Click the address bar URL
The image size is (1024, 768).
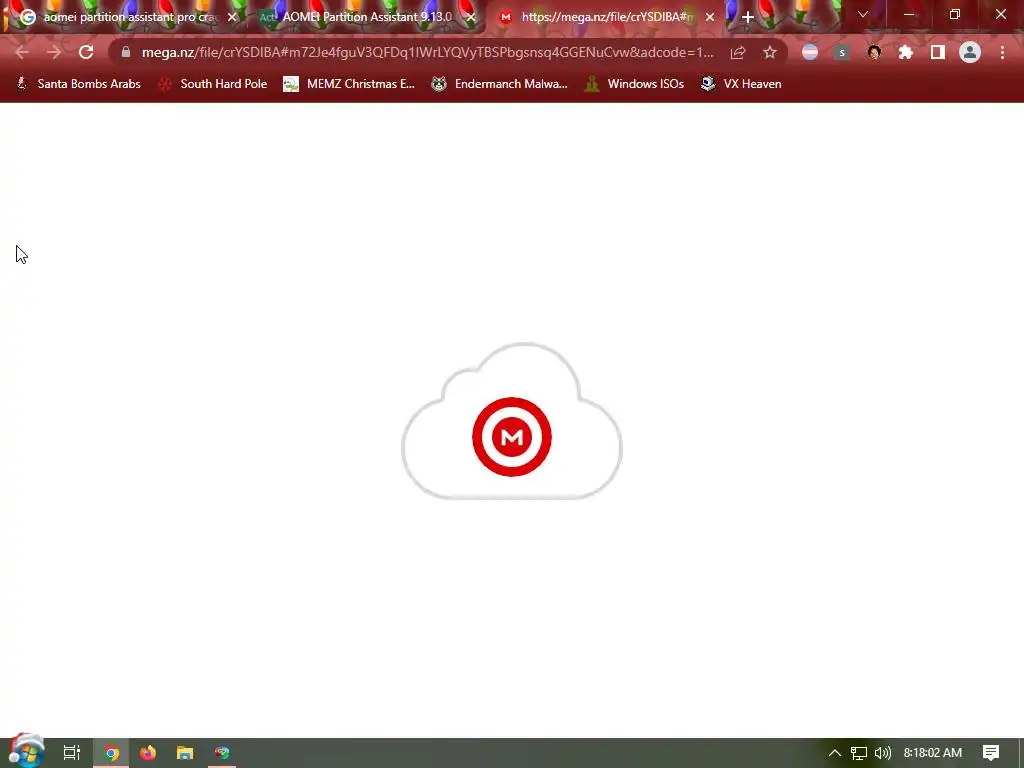click(x=428, y=52)
